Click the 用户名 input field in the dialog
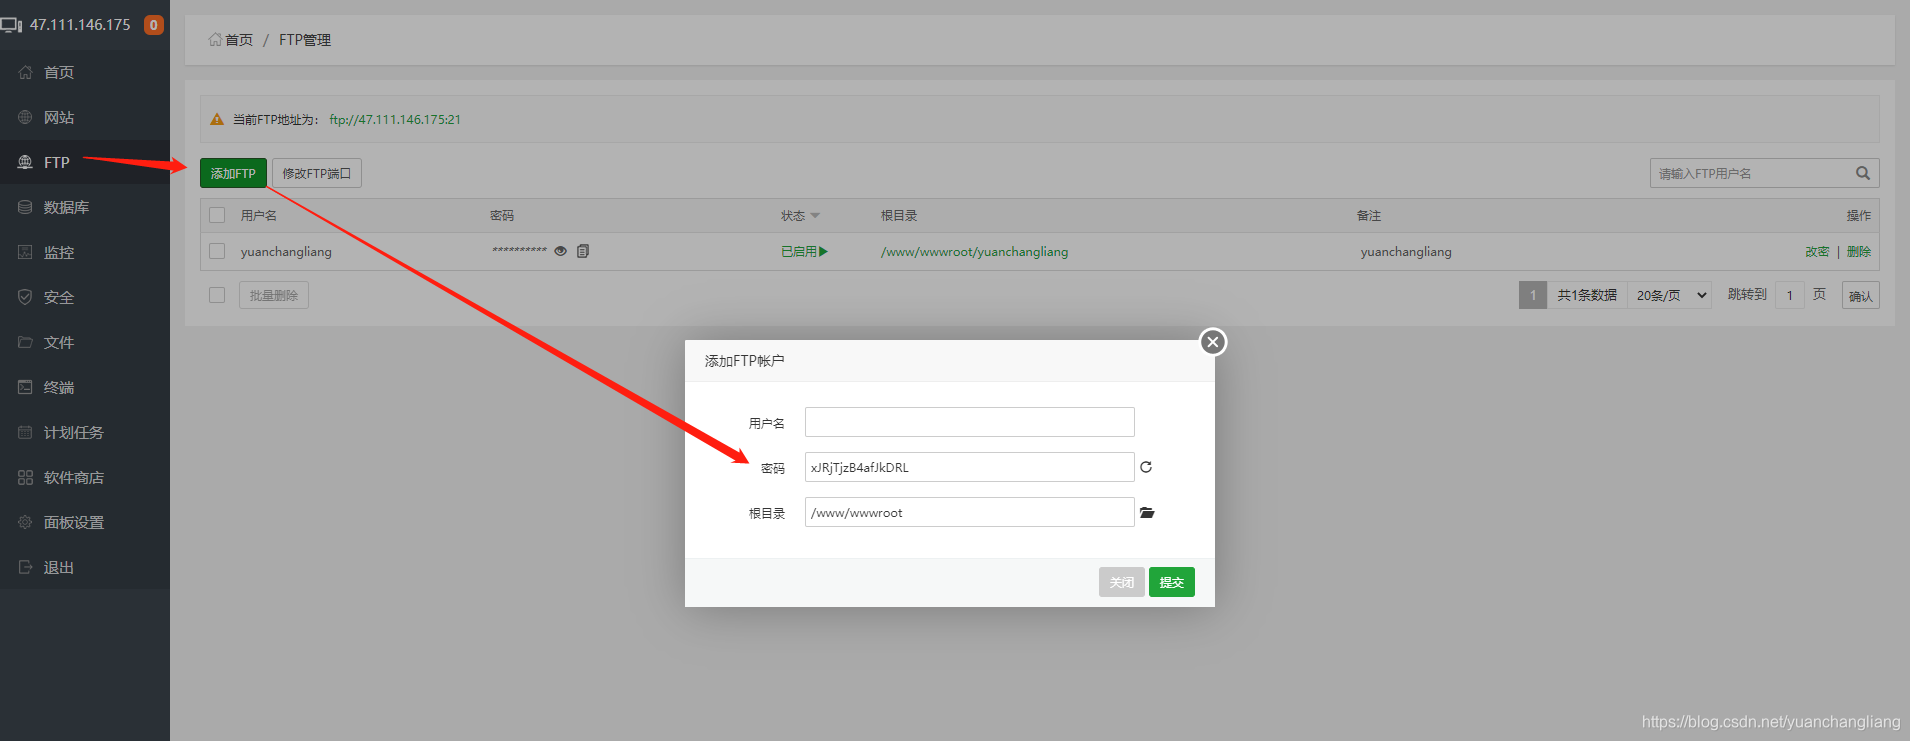The width and height of the screenshot is (1910, 741). 970,422
